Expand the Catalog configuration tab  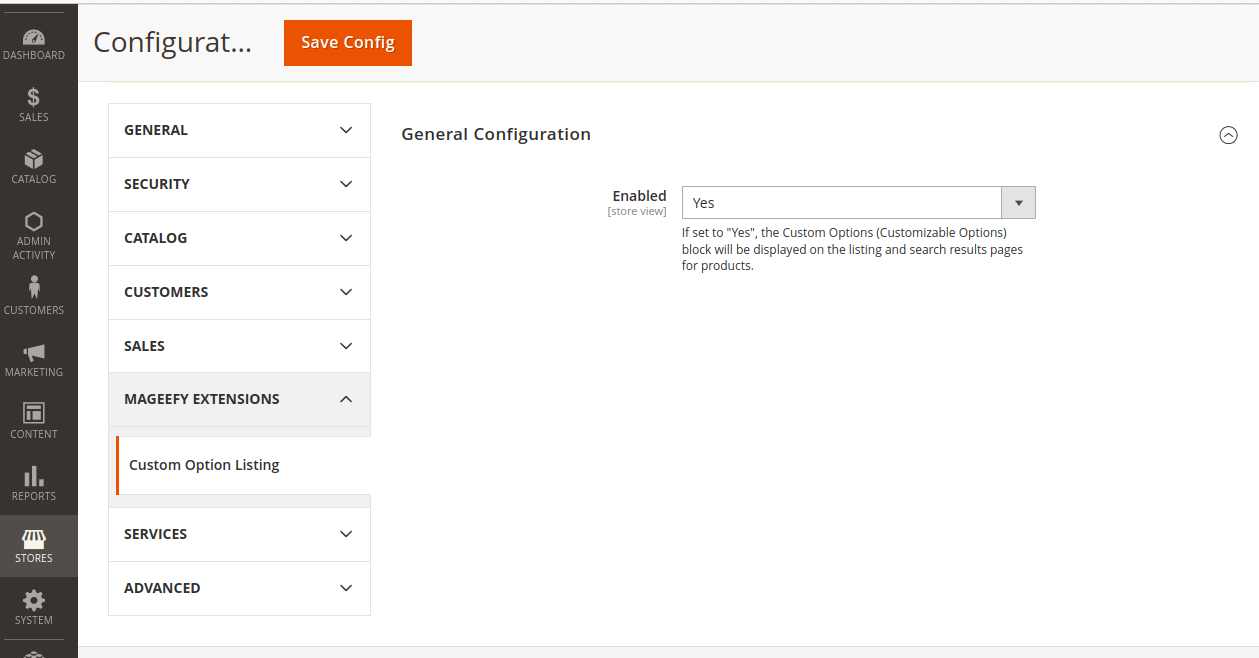point(239,238)
